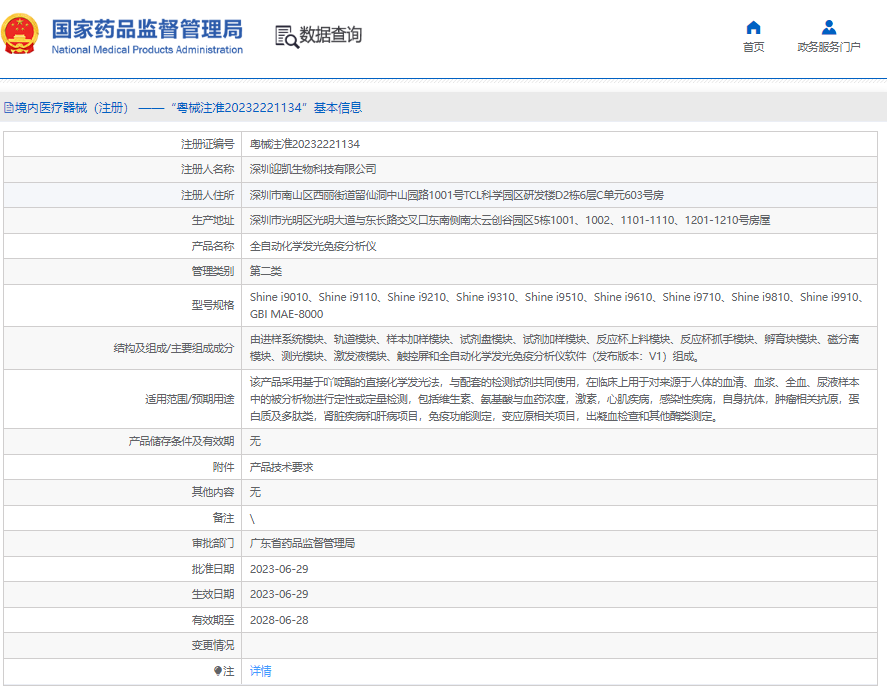Click the 境内医疗器械（注册）基本信息 heading

[x=188, y=108]
